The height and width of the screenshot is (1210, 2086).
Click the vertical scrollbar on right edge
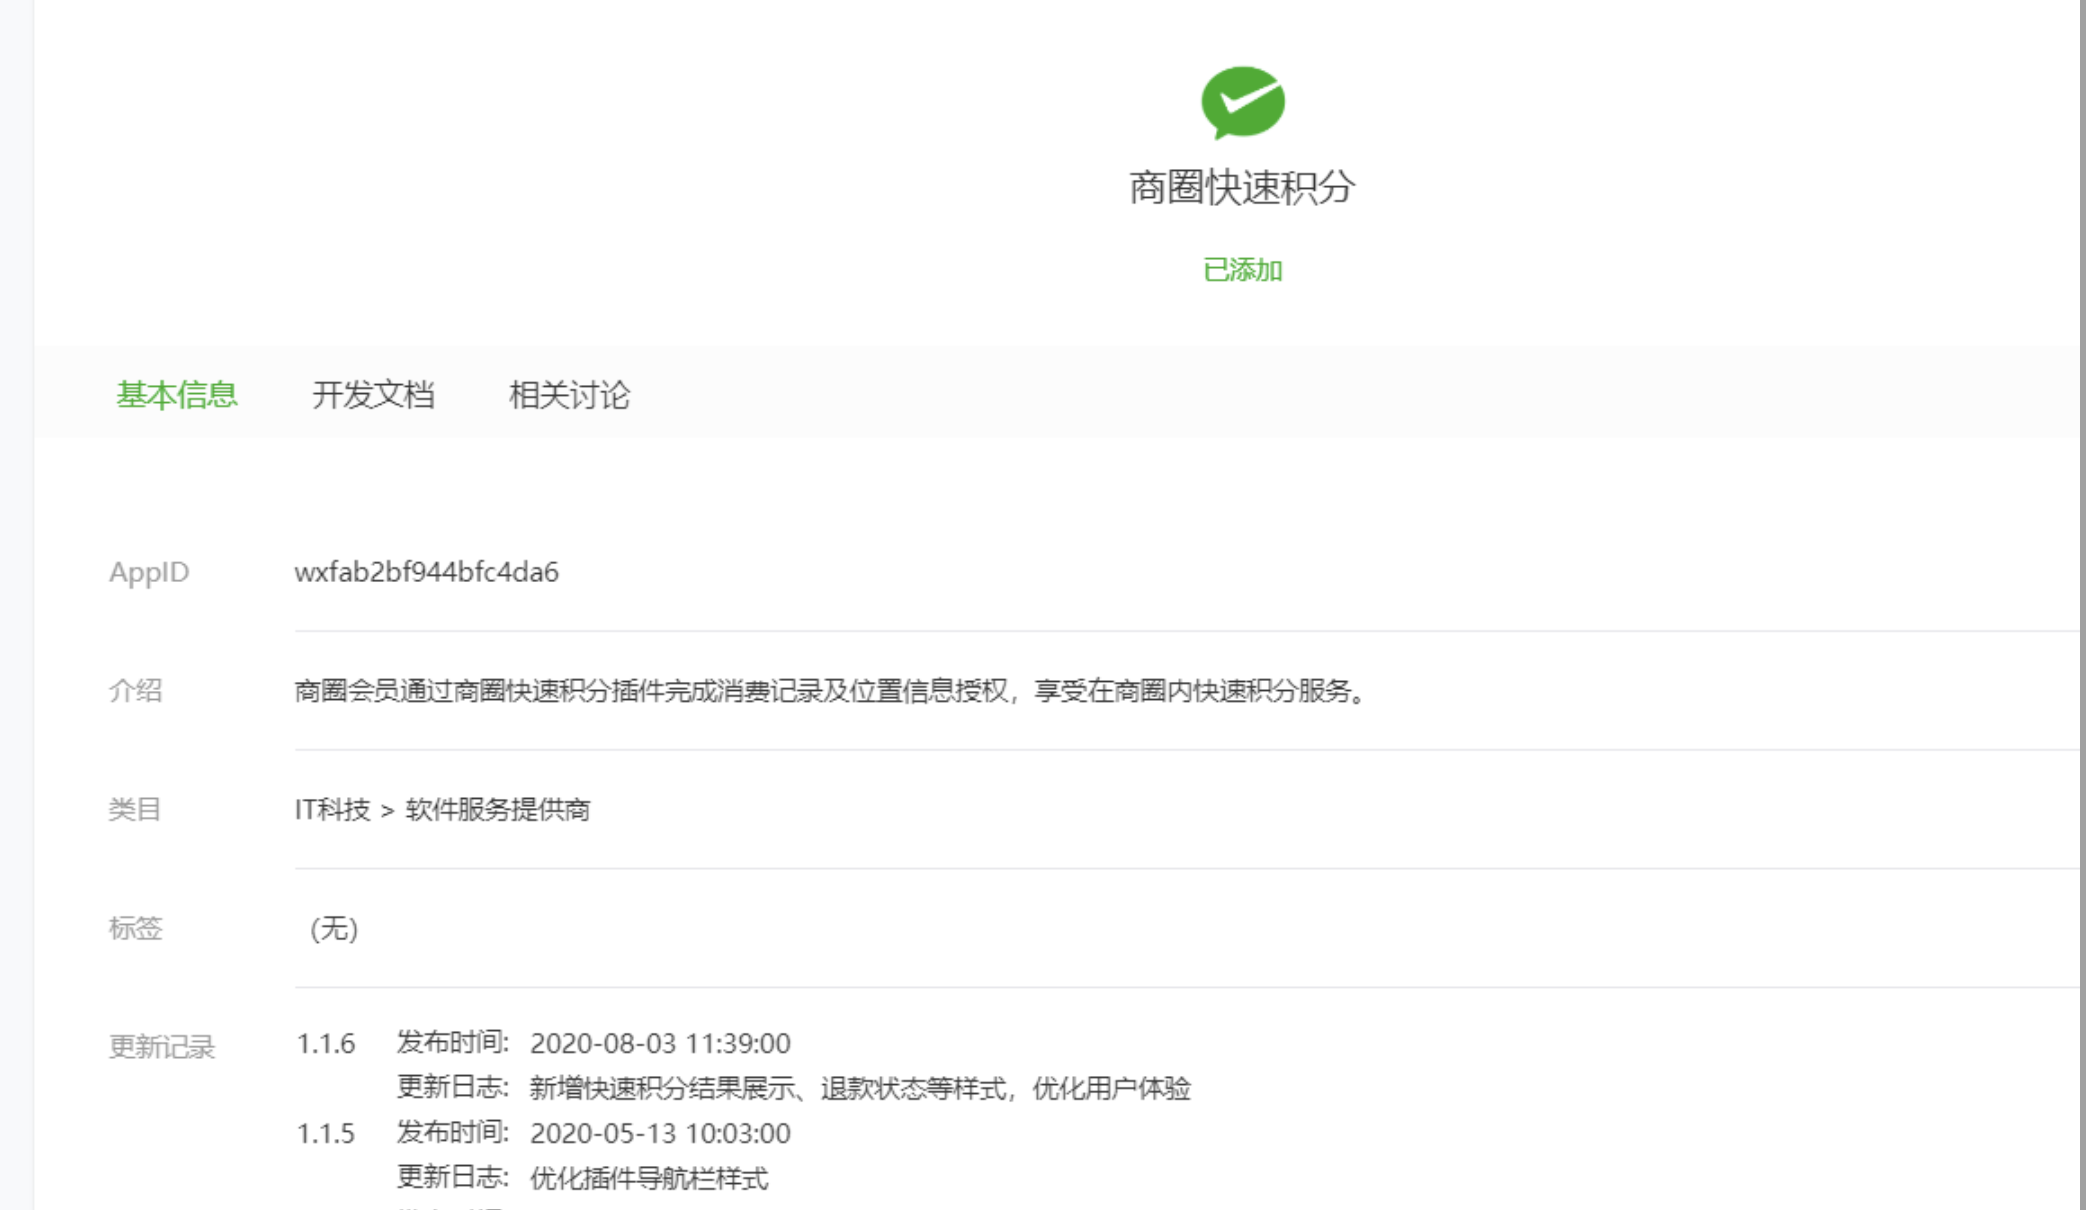pyautogui.click(x=2082, y=600)
